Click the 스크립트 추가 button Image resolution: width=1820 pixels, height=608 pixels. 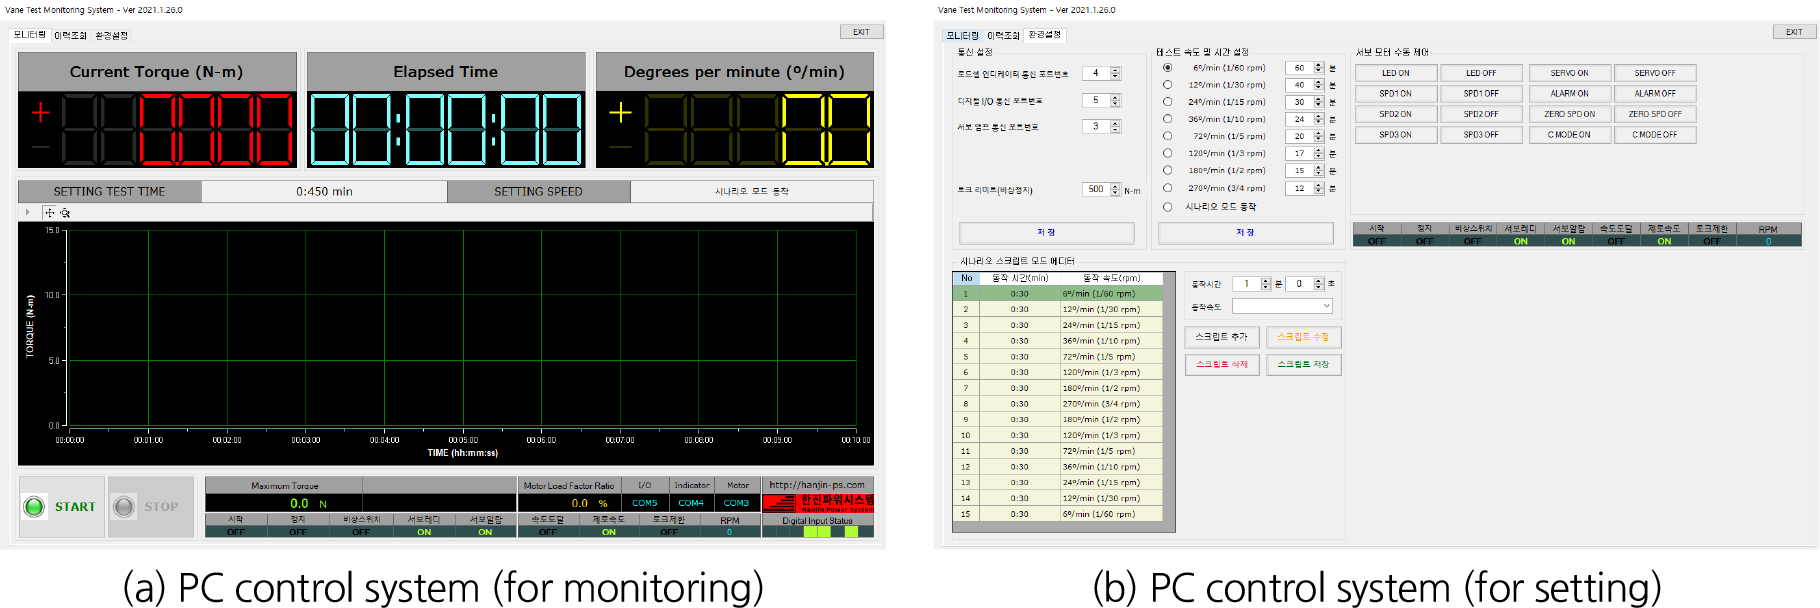pyautogui.click(x=1221, y=337)
